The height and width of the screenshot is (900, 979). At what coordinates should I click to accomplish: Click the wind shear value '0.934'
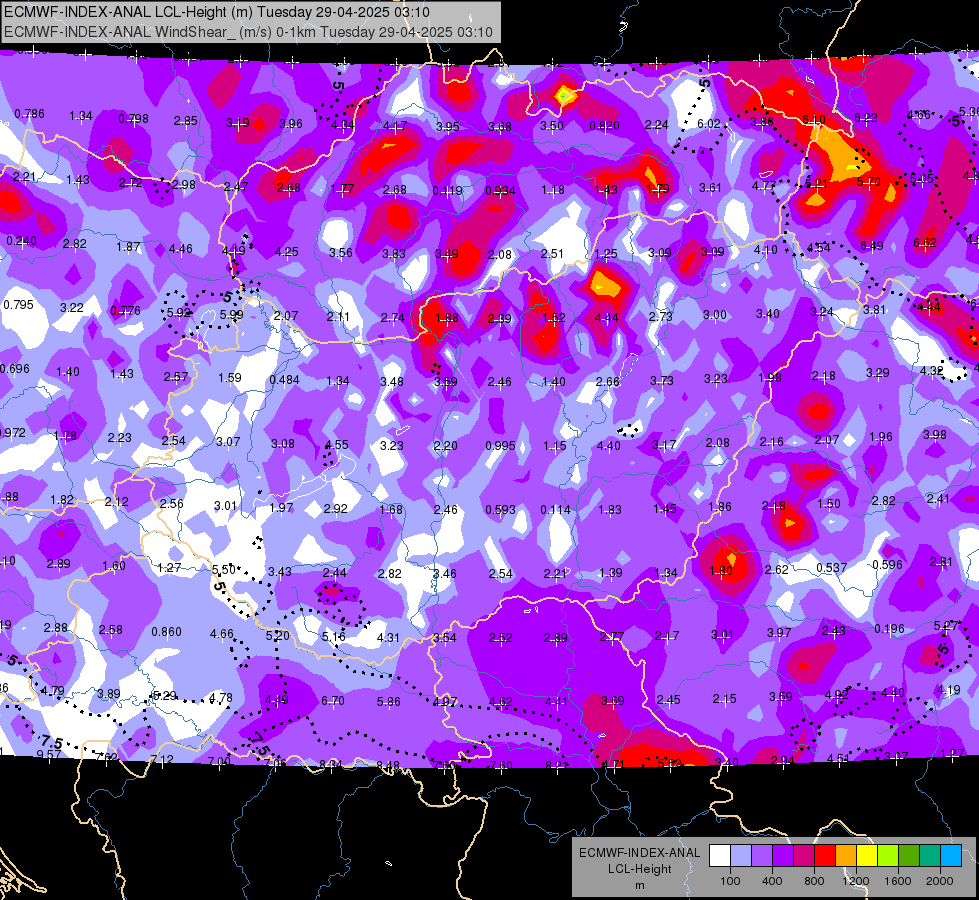500,190
